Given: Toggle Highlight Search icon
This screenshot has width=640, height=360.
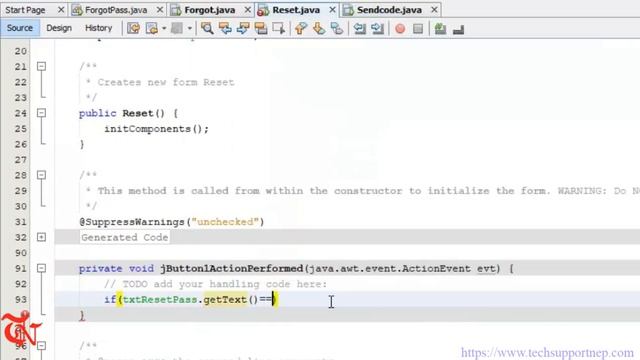Looking at the screenshot, I should click(x=261, y=28).
